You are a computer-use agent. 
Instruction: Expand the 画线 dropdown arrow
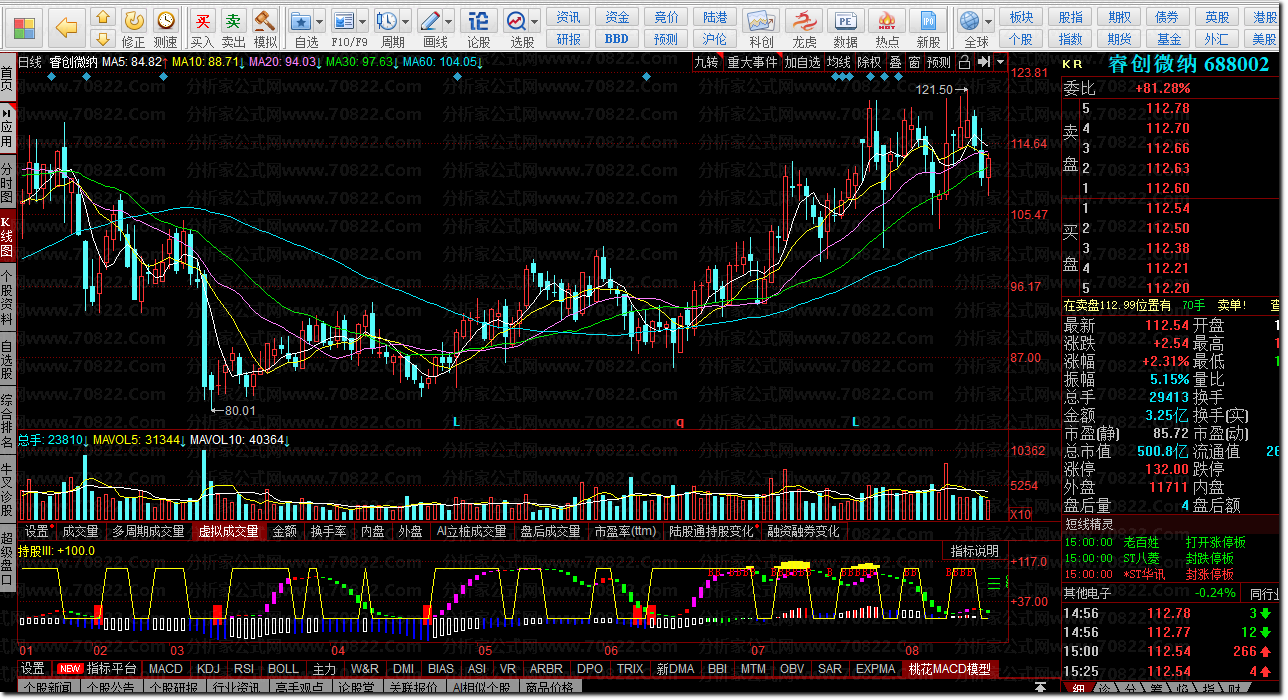[x=449, y=21]
